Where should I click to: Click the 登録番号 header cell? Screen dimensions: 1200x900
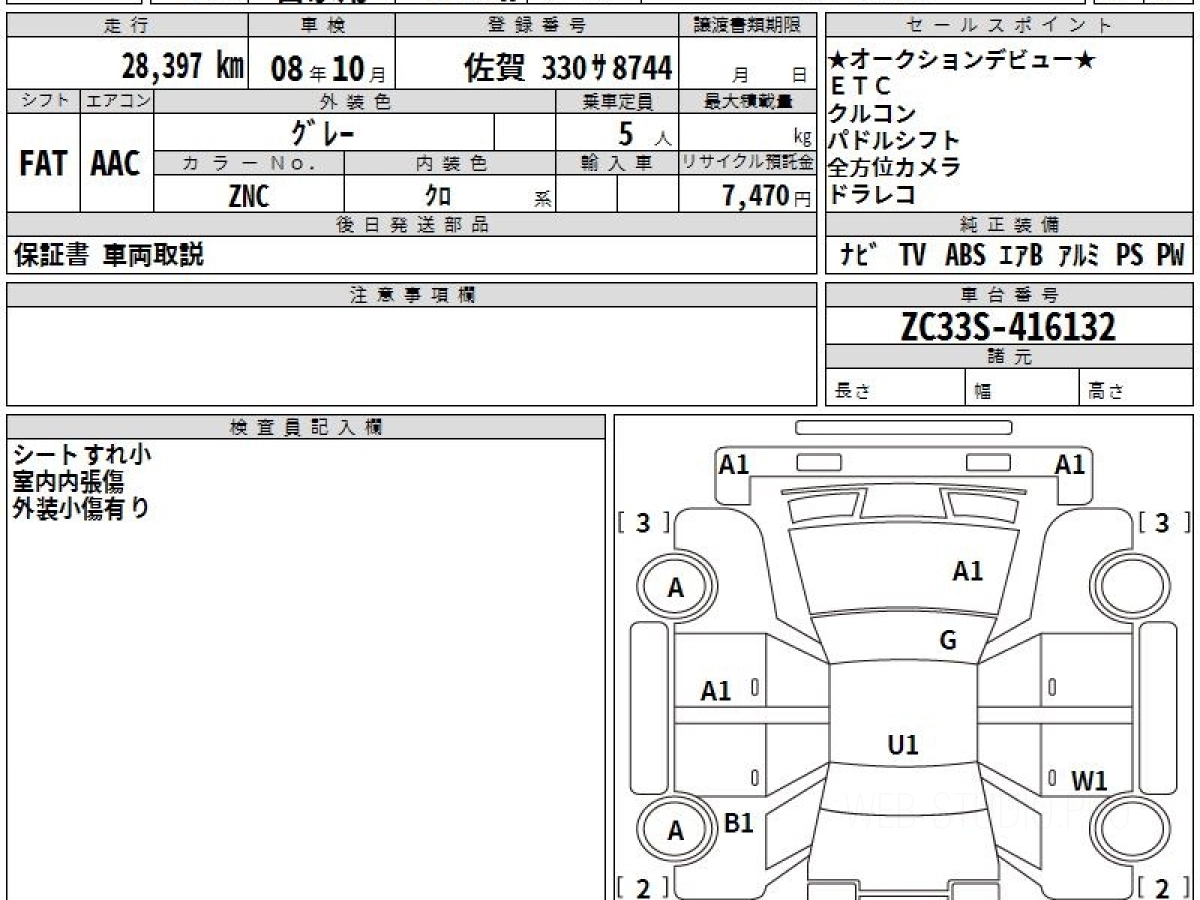pyautogui.click(x=538, y=26)
